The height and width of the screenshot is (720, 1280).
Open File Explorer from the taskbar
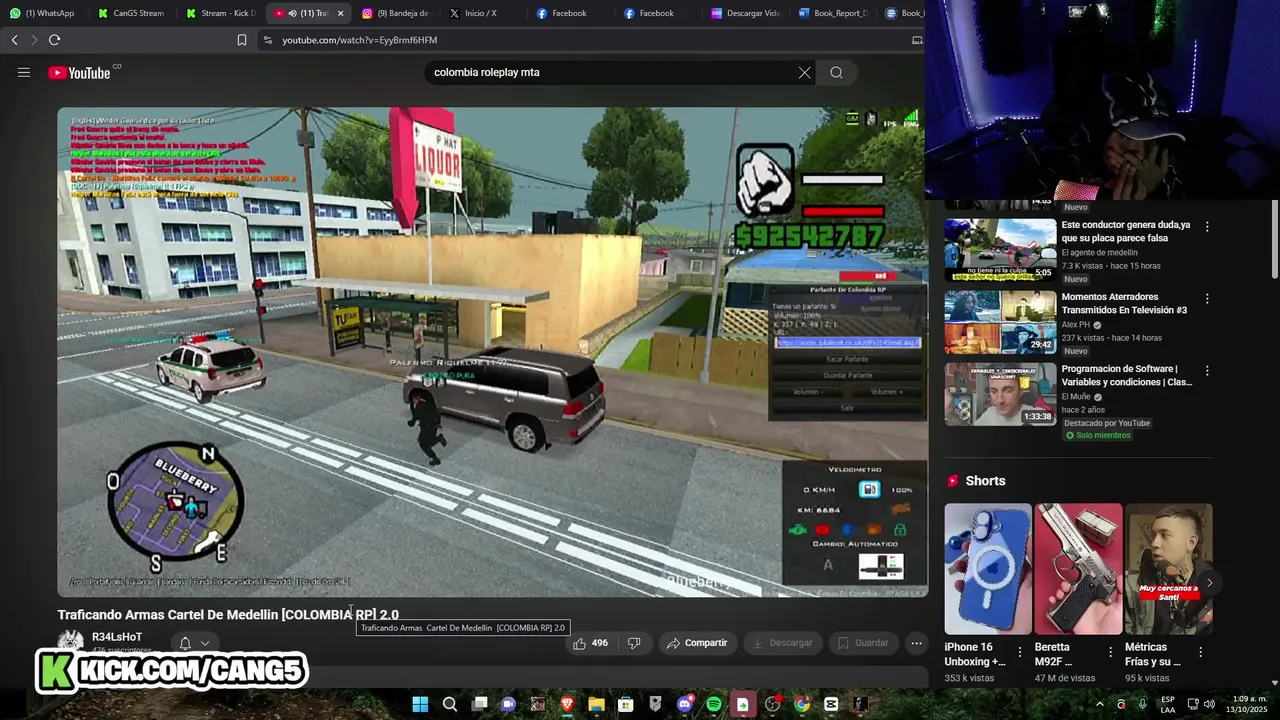click(596, 704)
